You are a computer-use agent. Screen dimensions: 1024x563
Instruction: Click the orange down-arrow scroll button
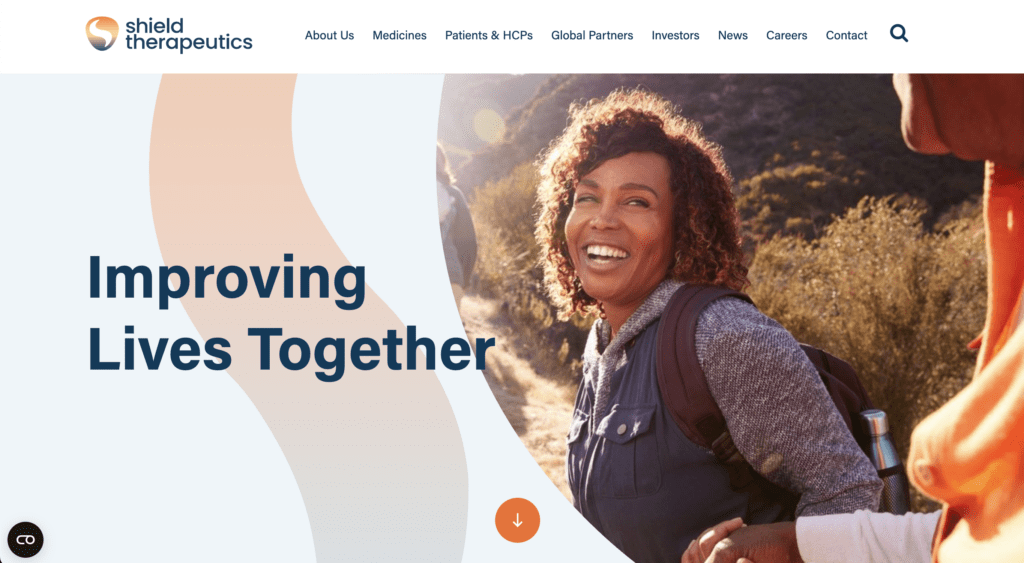pos(517,520)
